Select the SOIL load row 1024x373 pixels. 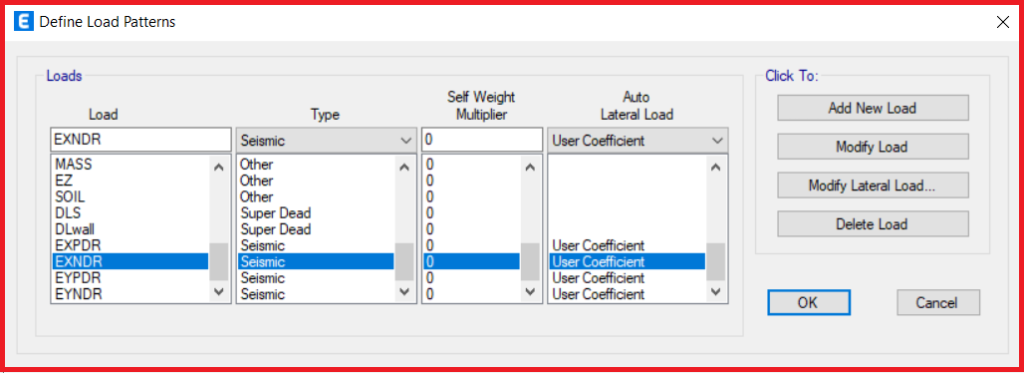click(131, 197)
